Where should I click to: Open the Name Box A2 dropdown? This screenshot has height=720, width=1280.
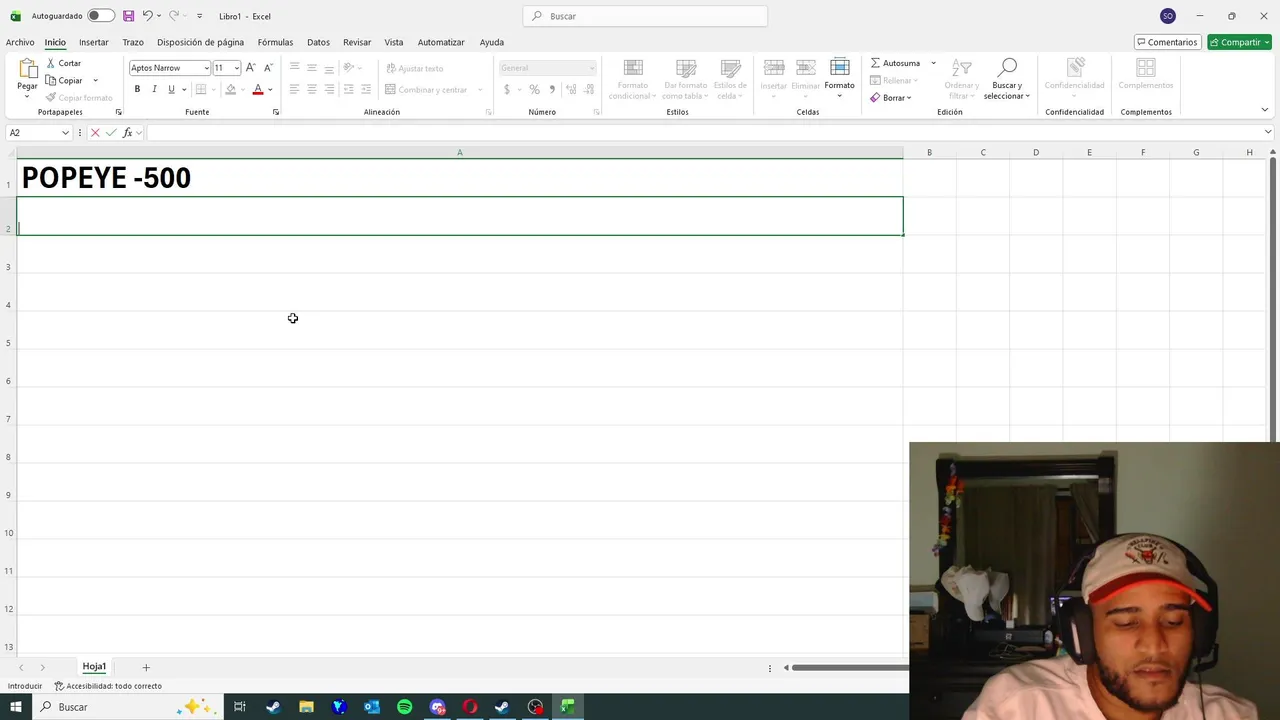point(65,133)
